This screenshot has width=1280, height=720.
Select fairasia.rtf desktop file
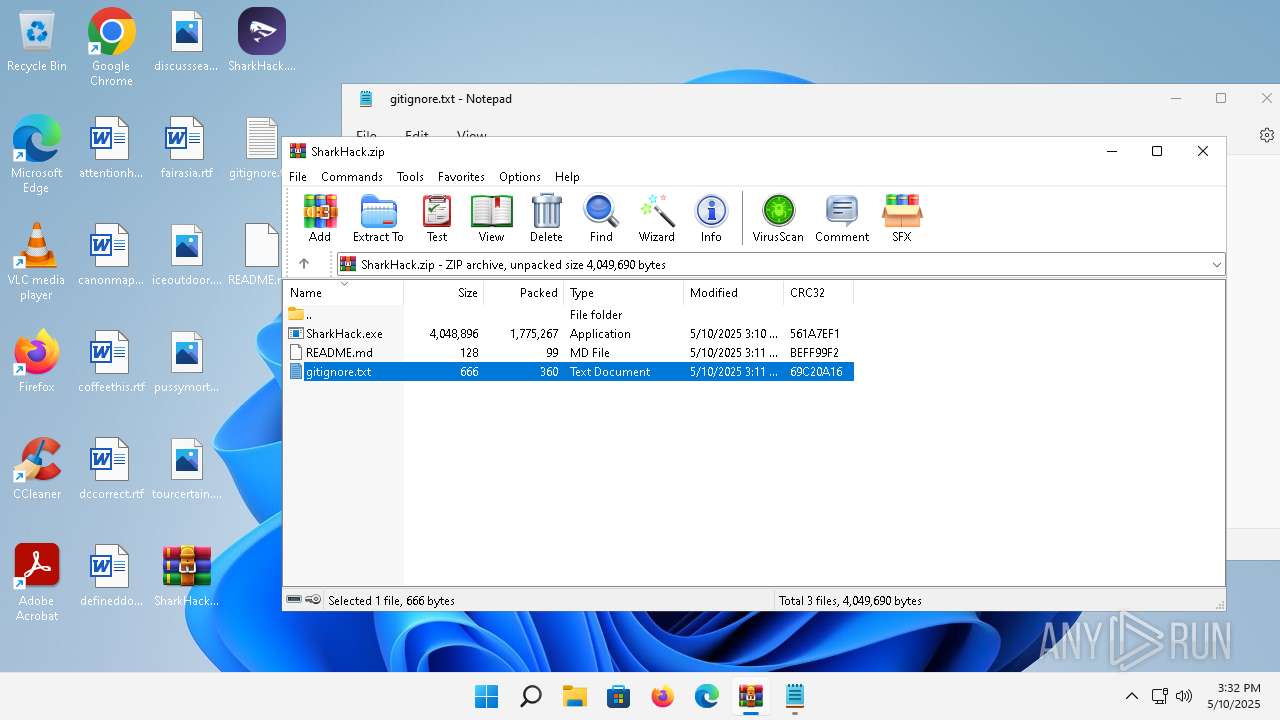[186, 147]
